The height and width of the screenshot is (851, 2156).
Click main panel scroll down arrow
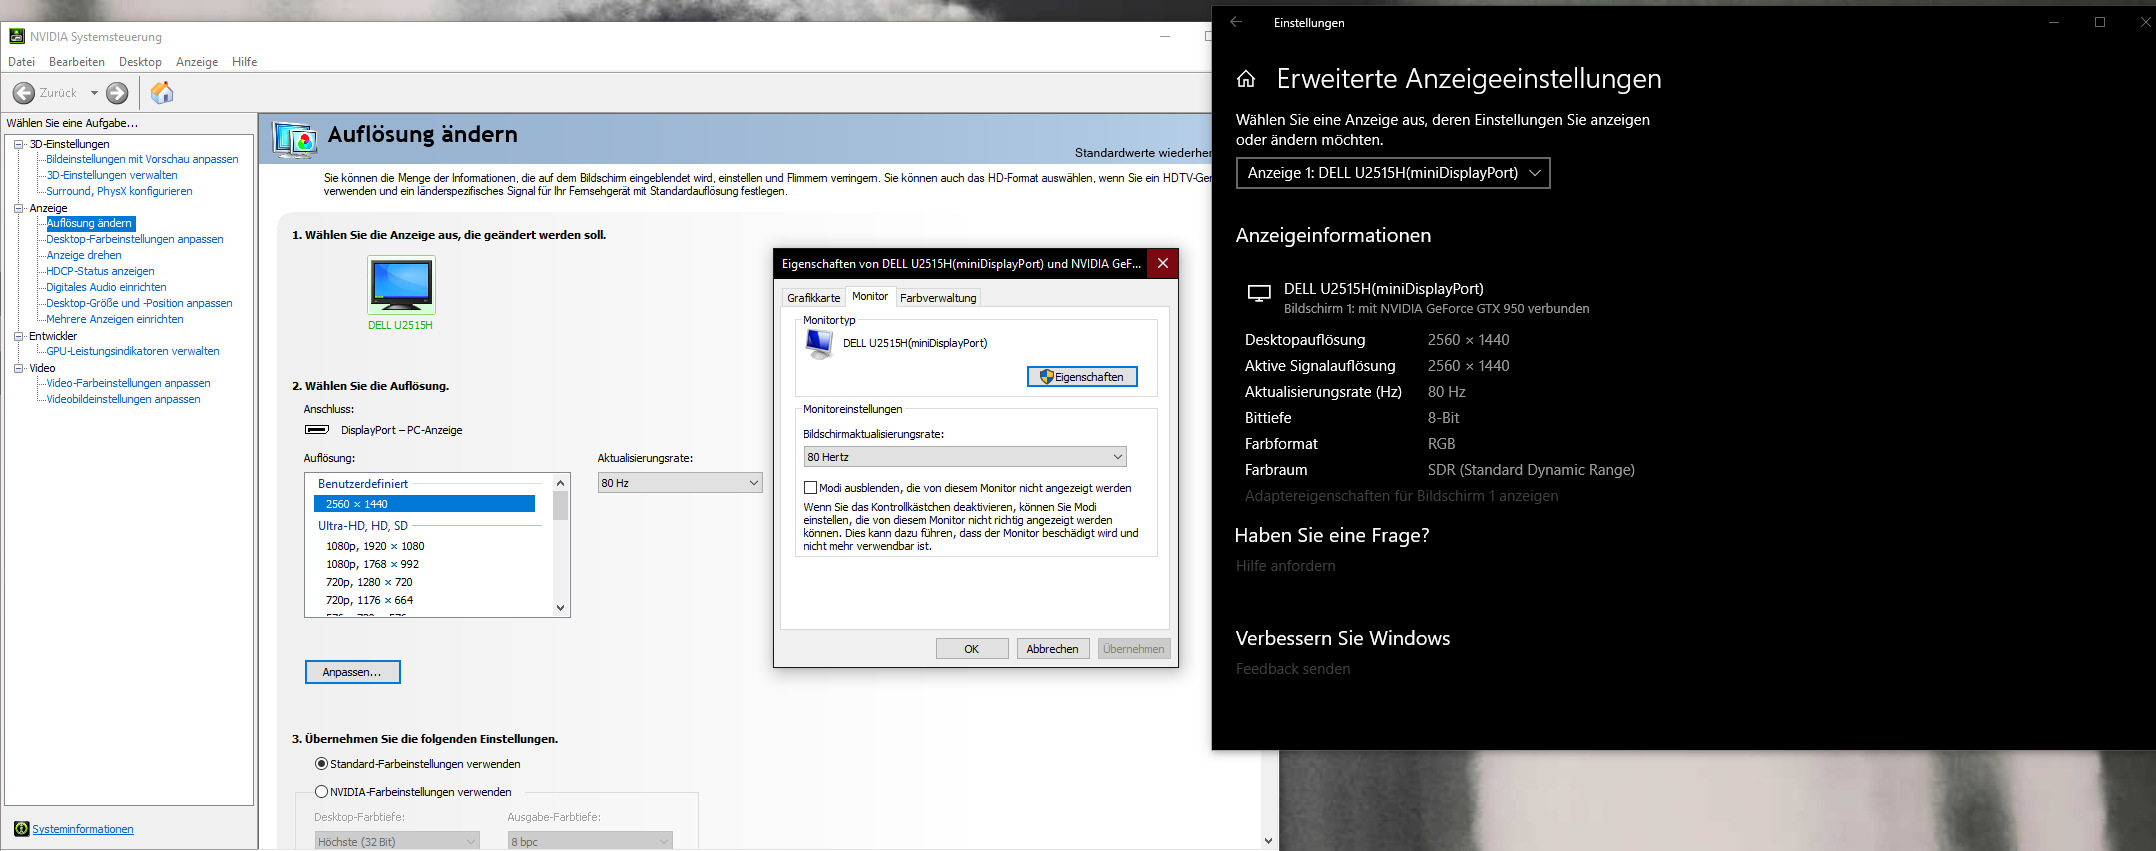(1268, 841)
